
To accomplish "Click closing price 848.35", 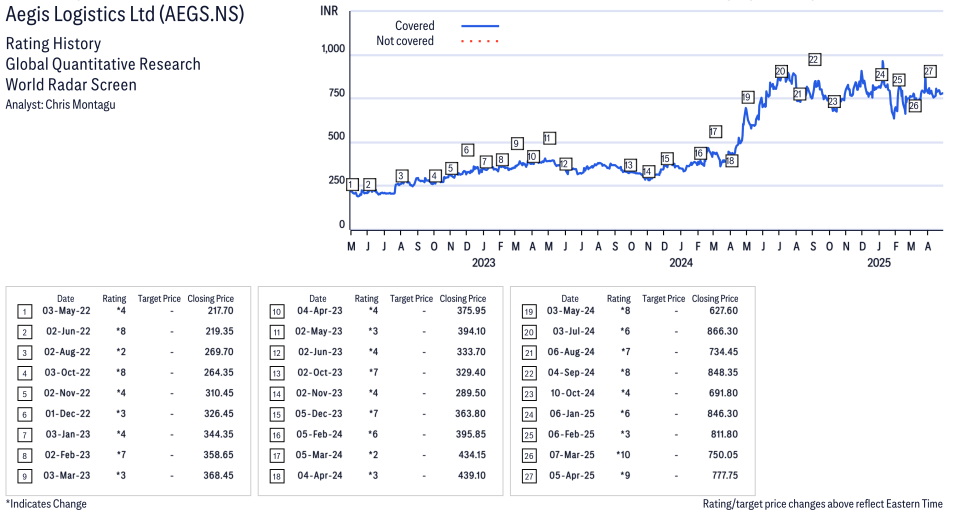I will click(723, 372).
